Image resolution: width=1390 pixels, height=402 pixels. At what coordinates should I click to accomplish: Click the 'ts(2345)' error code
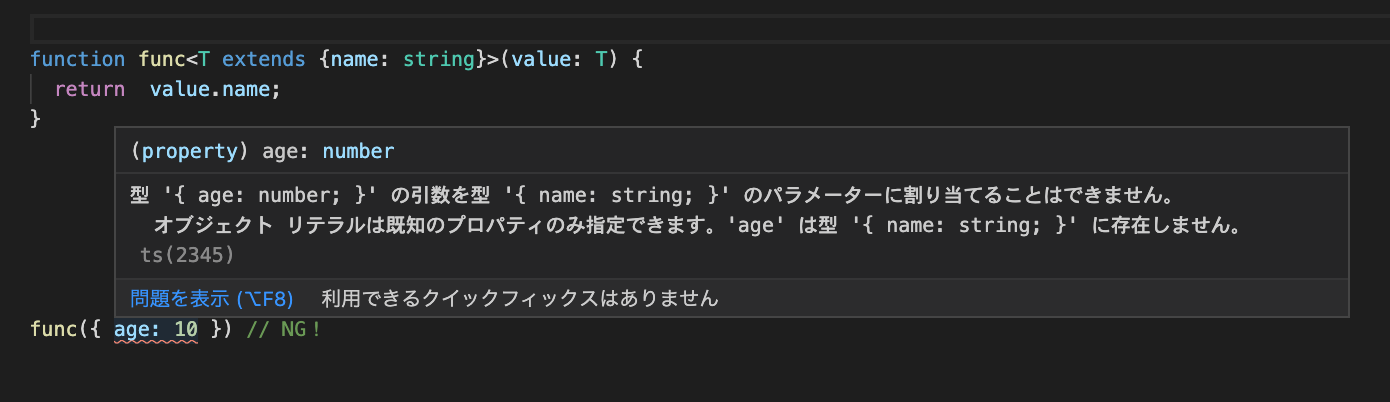(186, 255)
